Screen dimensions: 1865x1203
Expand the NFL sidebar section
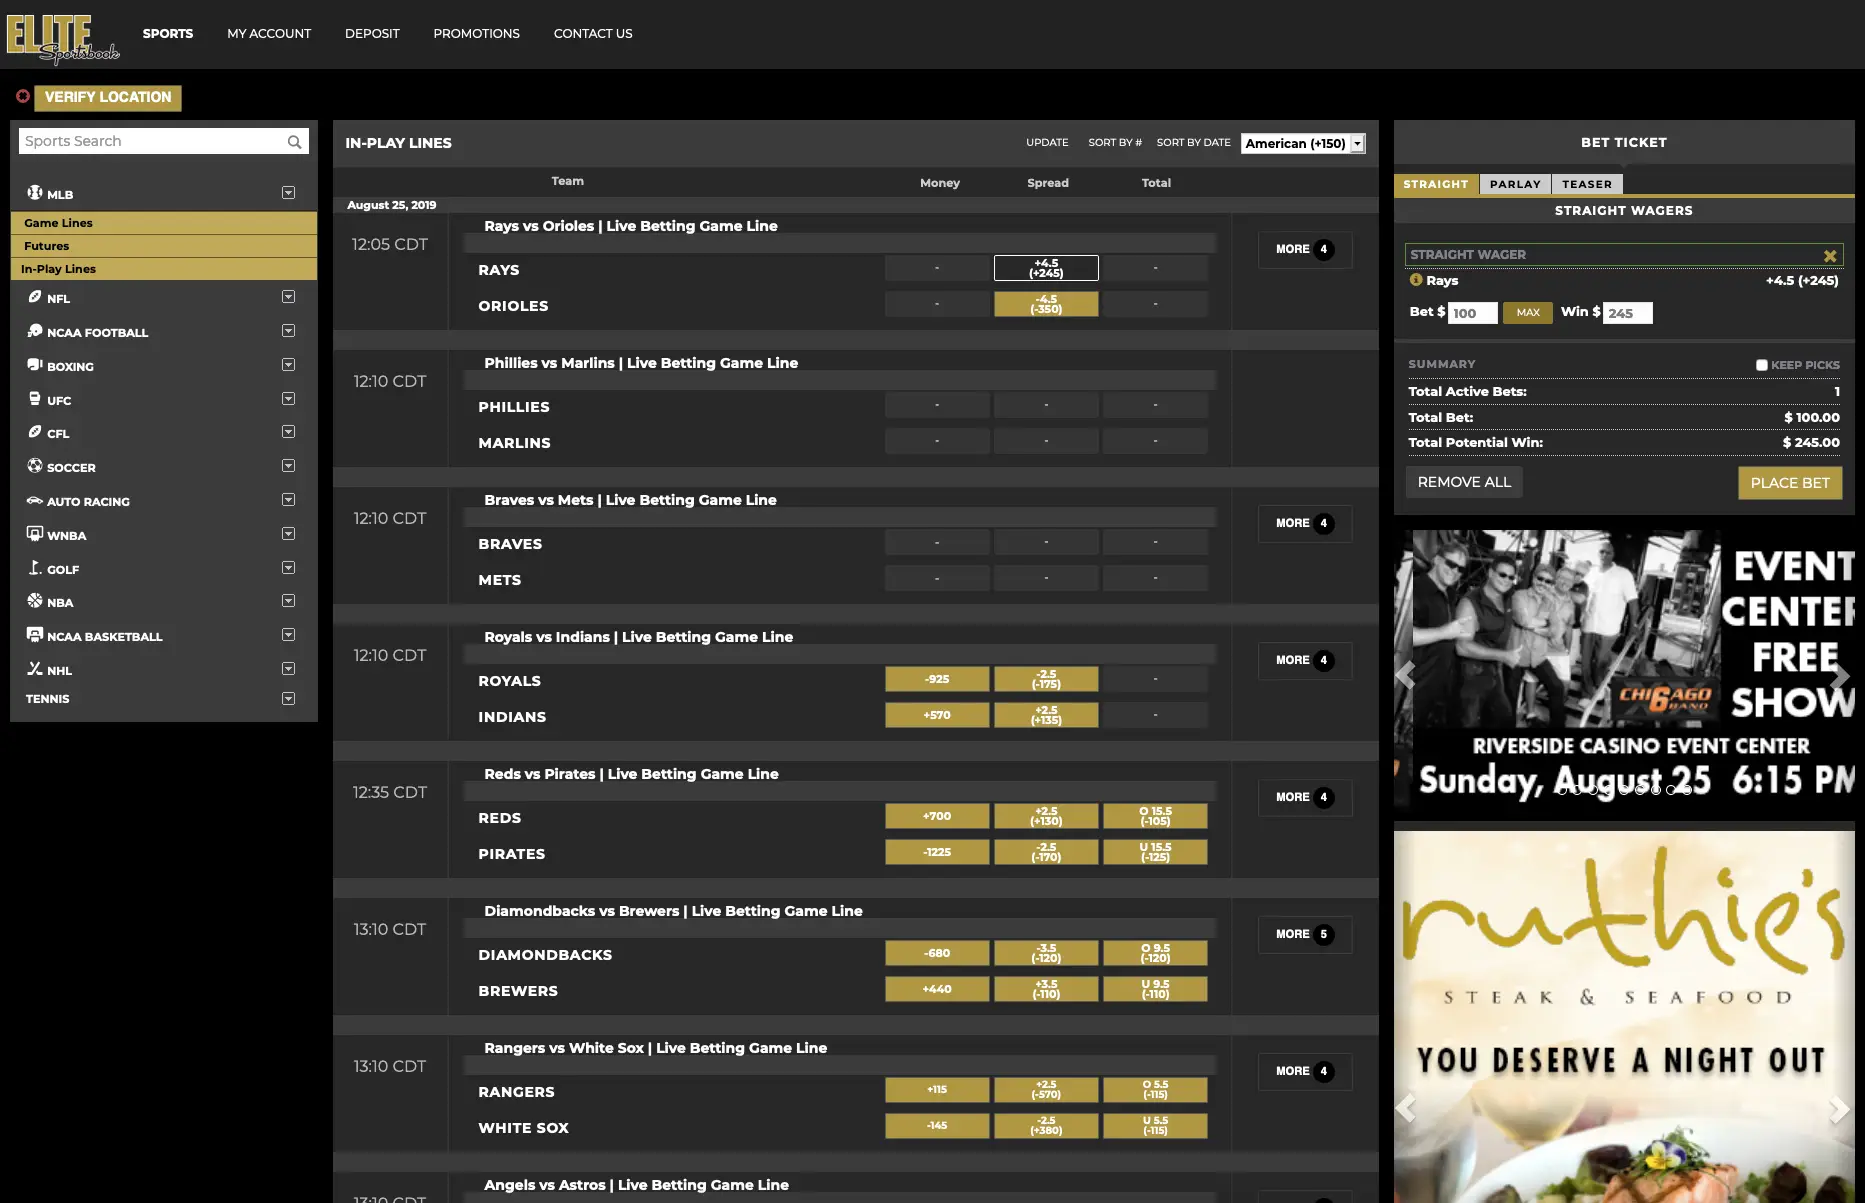click(289, 297)
